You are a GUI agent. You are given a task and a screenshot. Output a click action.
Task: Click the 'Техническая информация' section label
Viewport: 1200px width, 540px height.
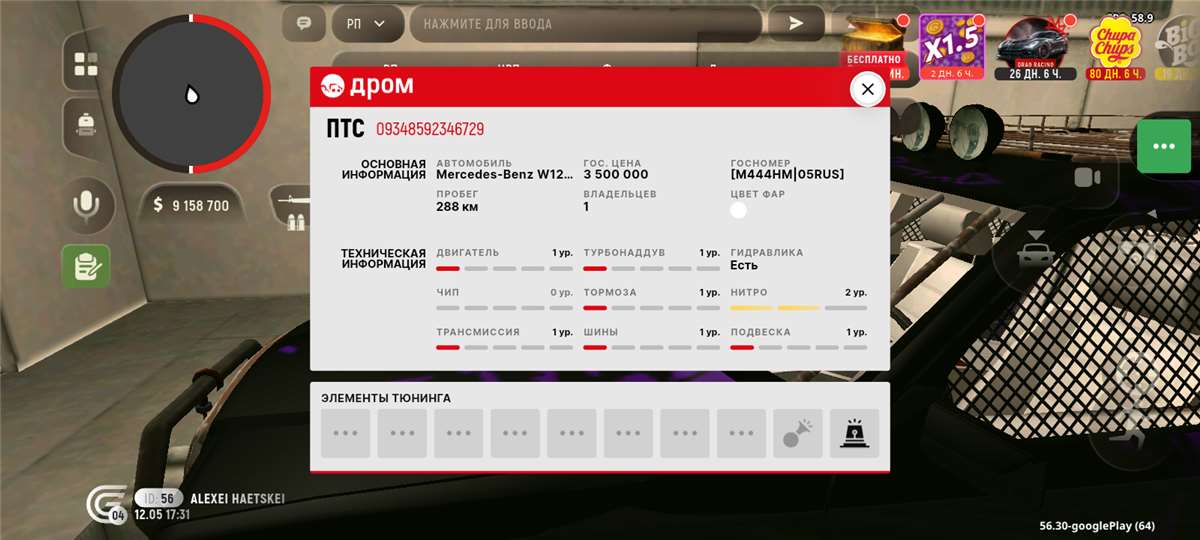pos(383,259)
